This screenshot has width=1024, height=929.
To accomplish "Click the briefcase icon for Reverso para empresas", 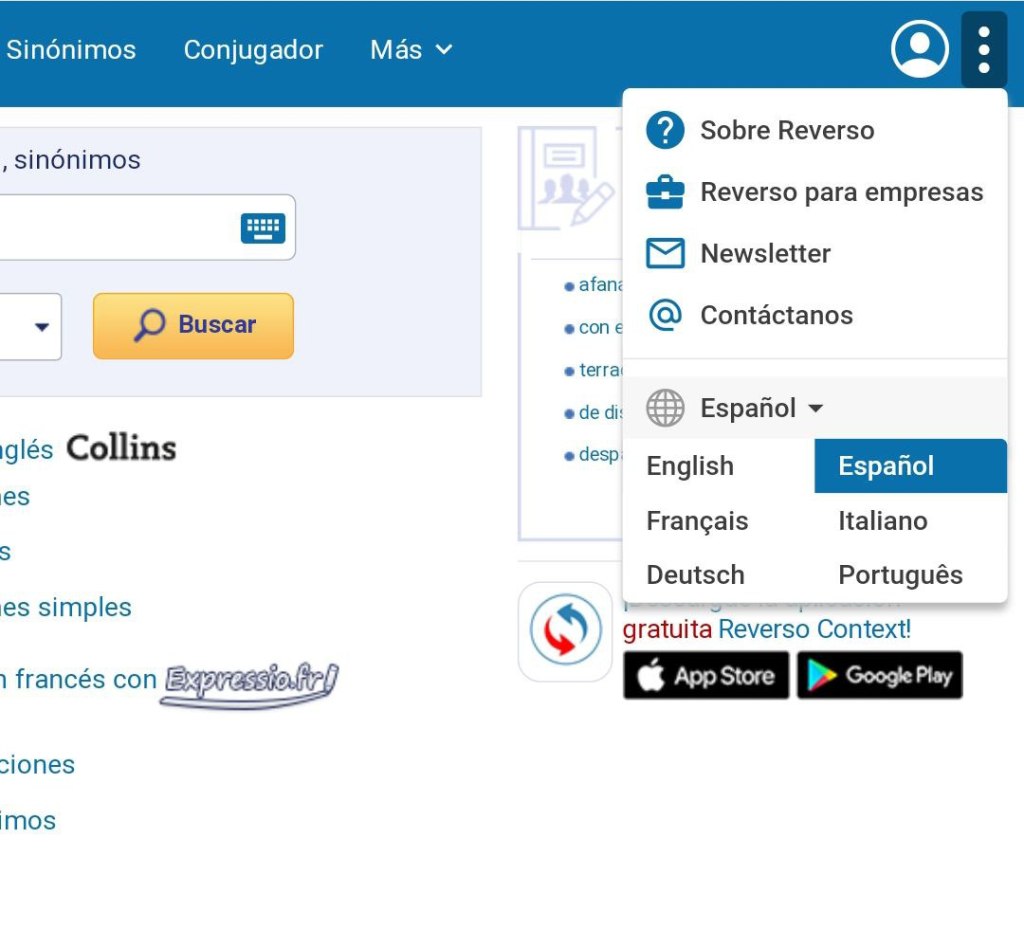I will (665, 192).
